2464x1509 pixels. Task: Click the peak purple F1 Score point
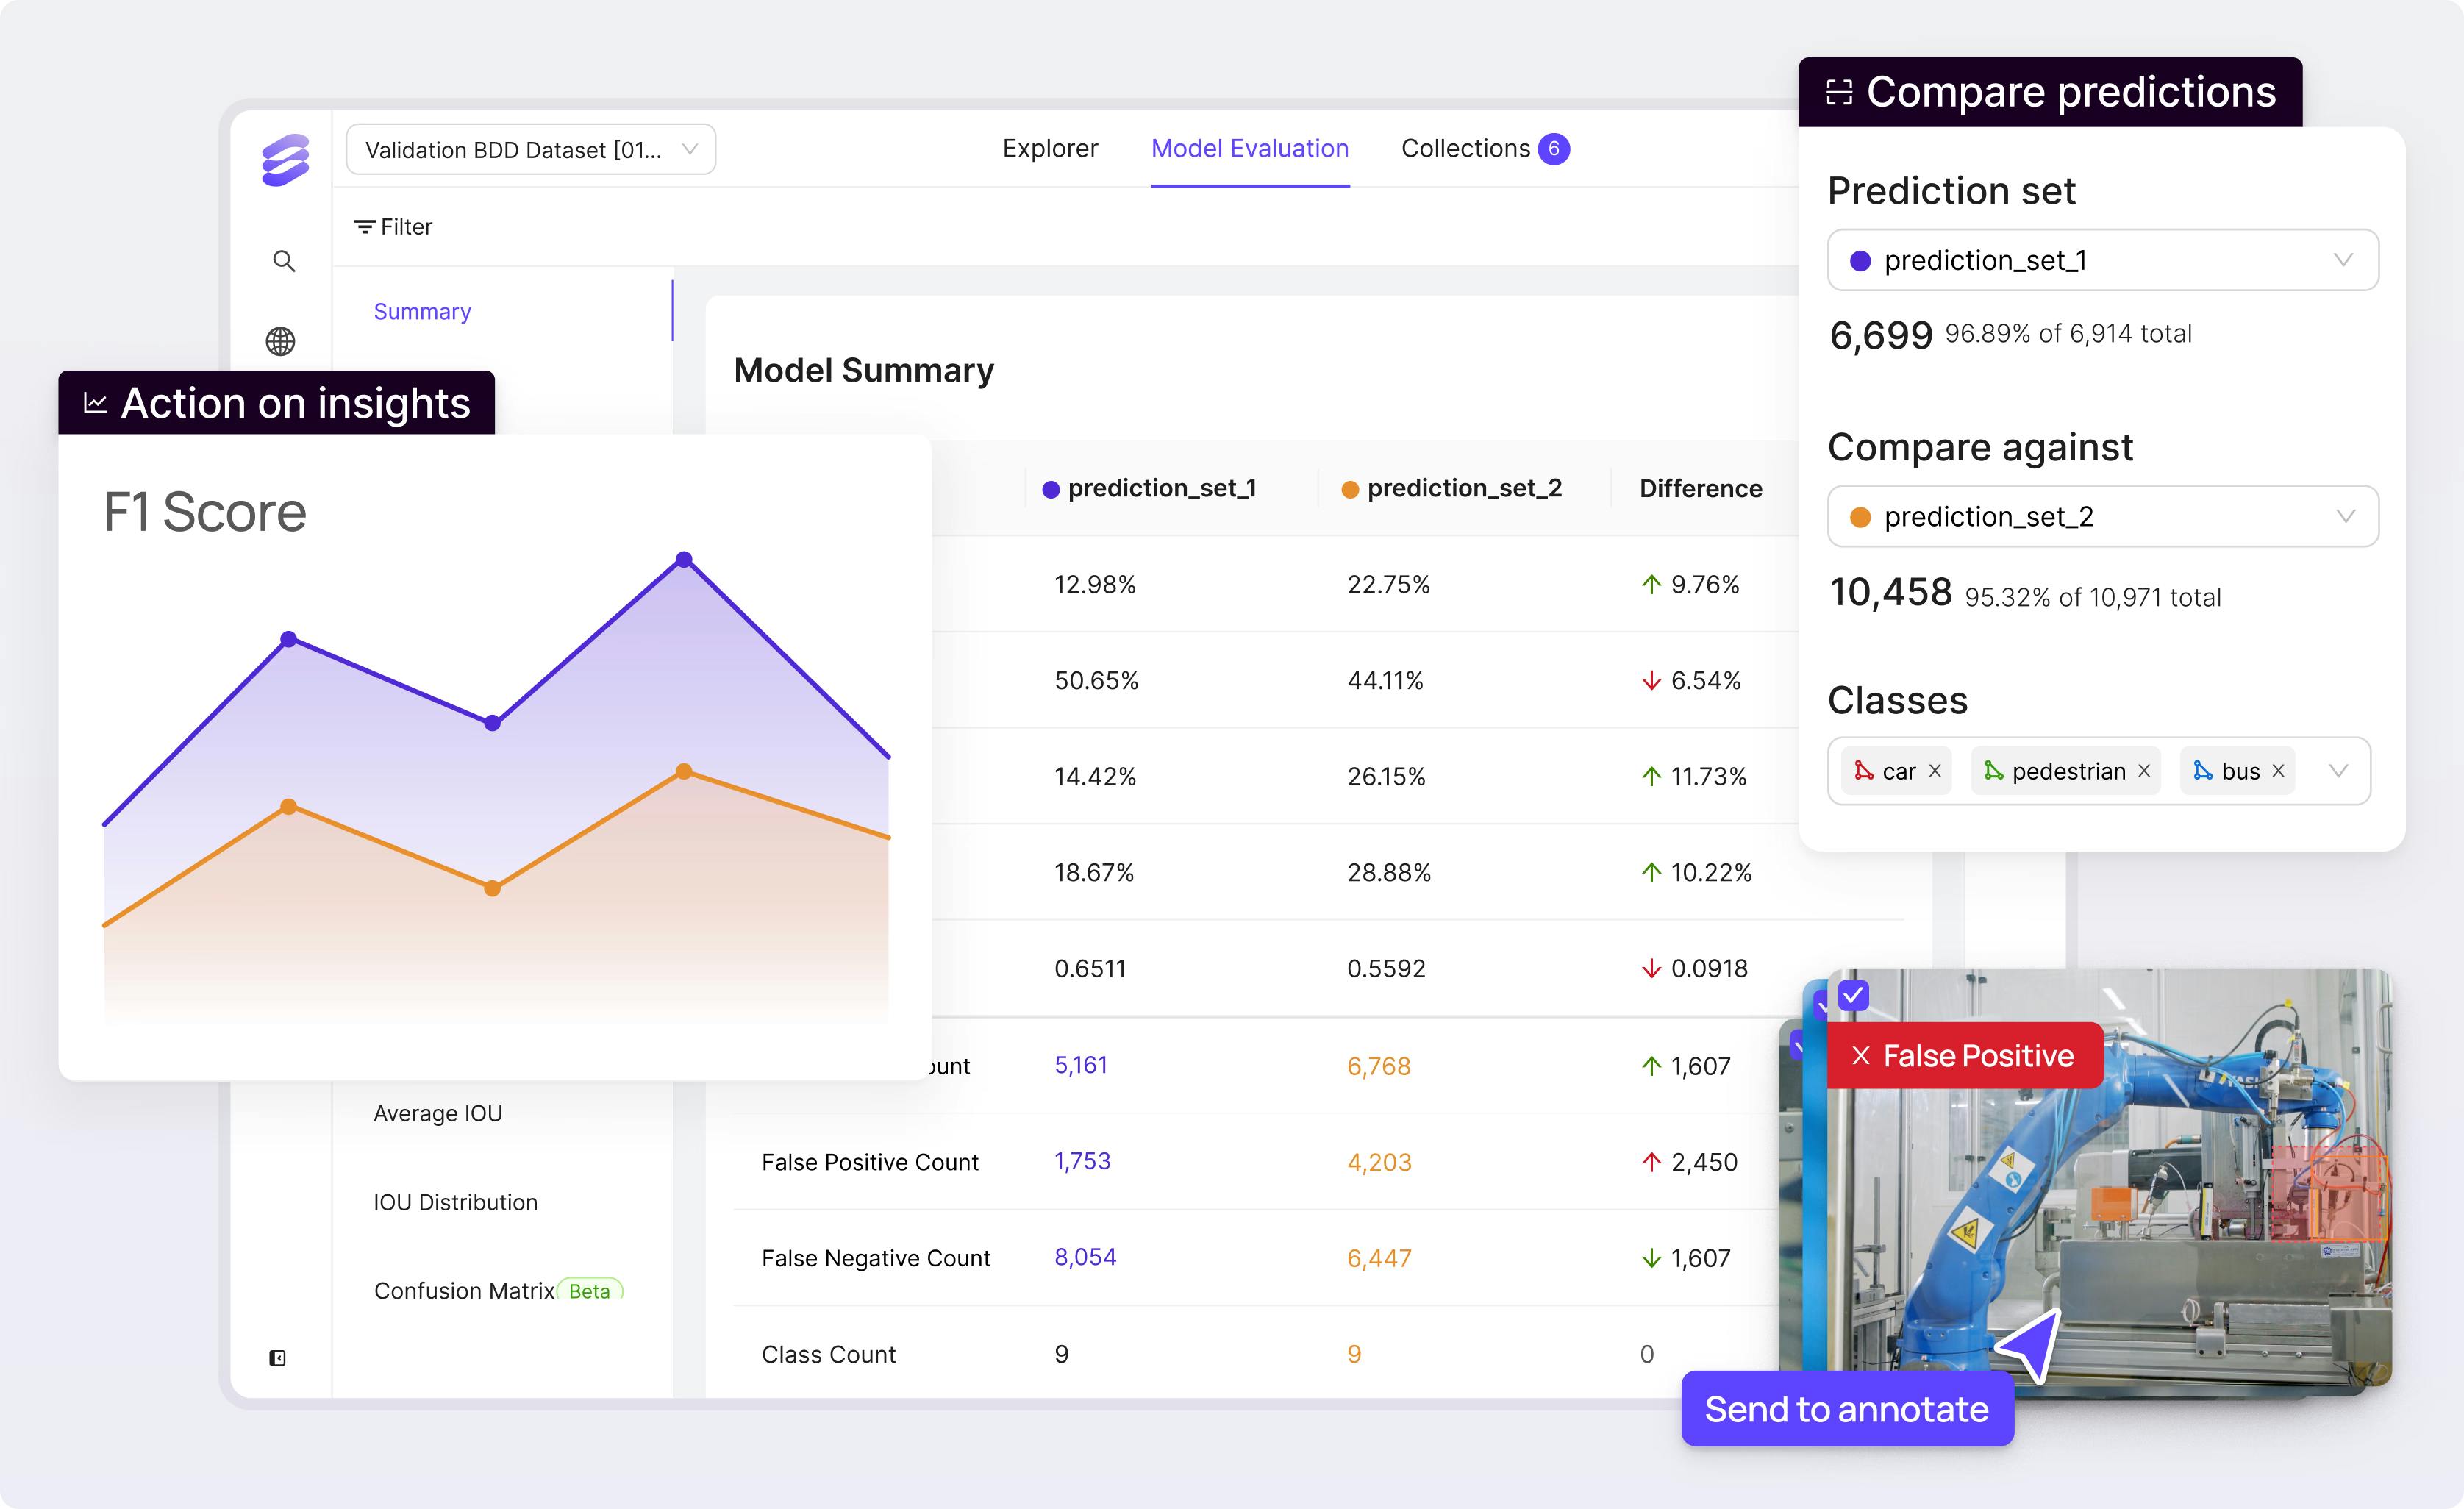tap(684, 559)
